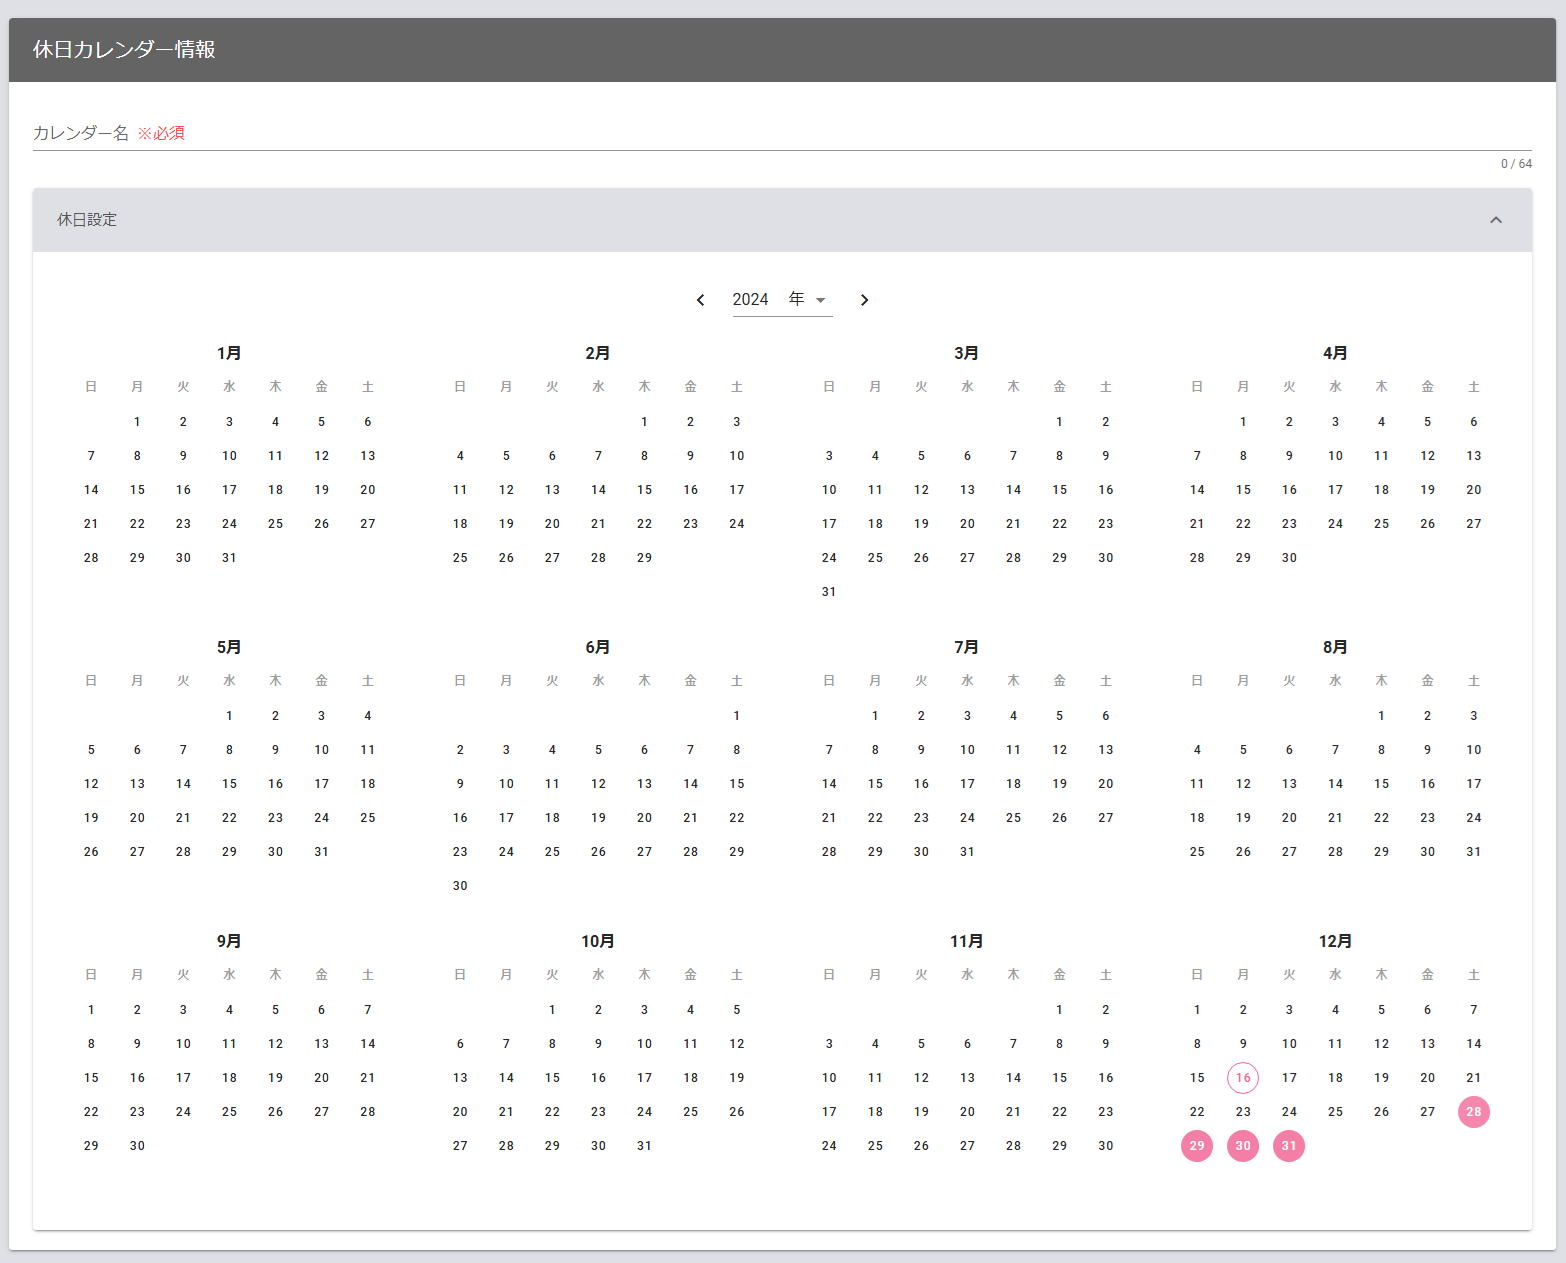This screenshot has height=1263, width=1566.
Task: Deselect holiday December 28
Action: tap(1473, 1112)
